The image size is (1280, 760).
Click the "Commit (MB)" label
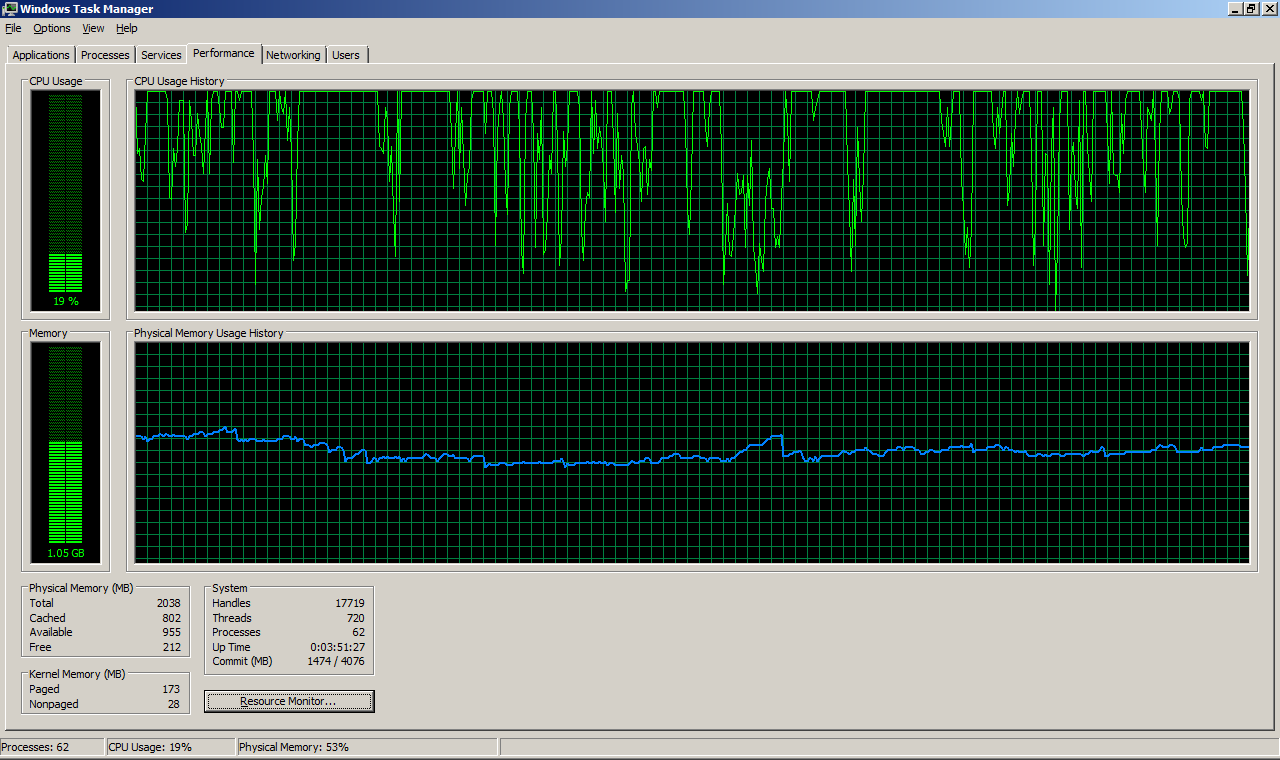242,661
